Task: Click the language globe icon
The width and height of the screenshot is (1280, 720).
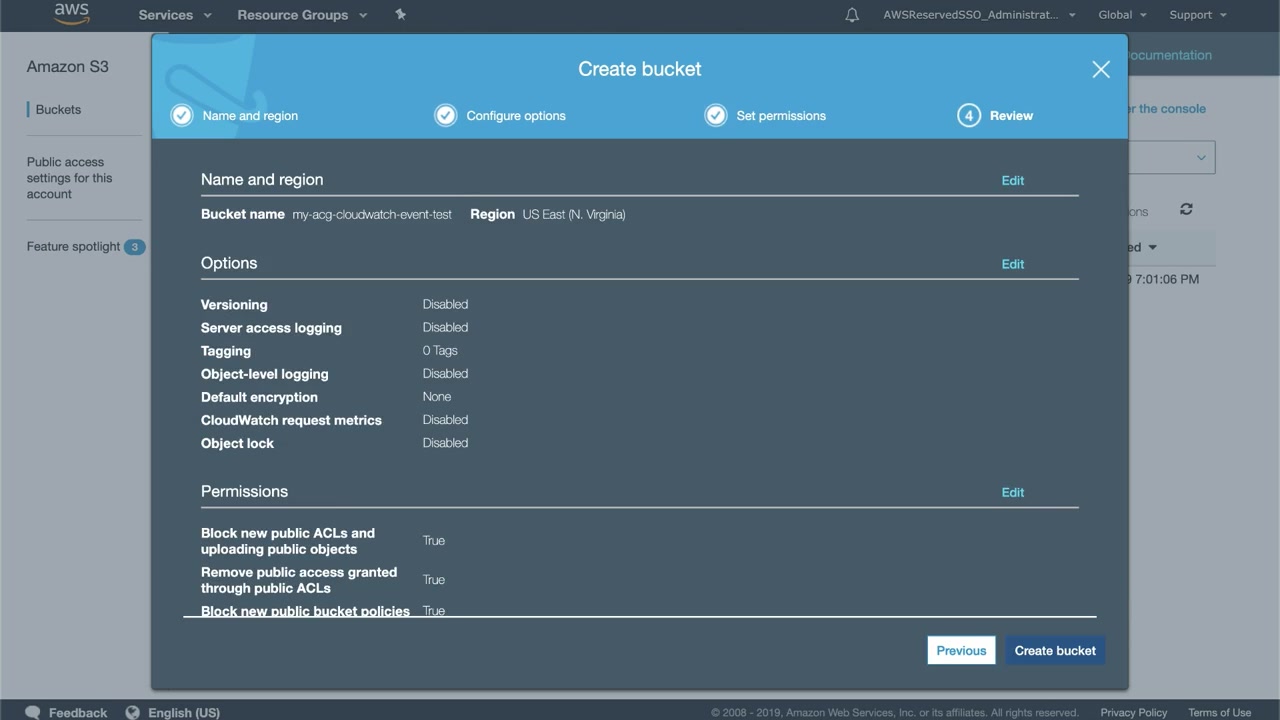Action: point(132,712)
